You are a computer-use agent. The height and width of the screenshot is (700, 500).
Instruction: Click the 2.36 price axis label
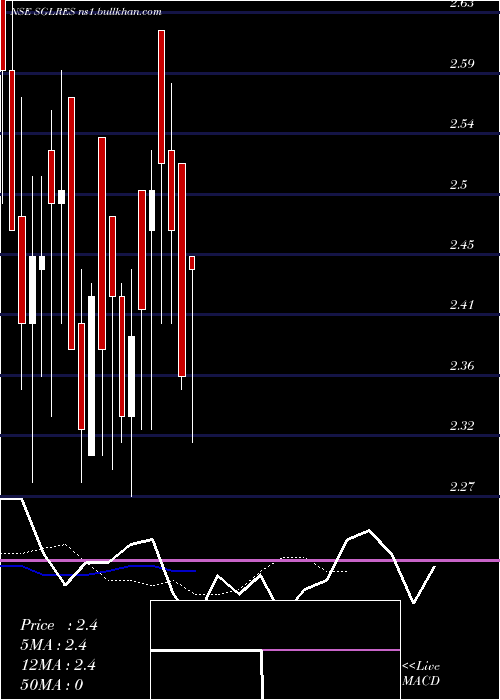coord(462,366)
